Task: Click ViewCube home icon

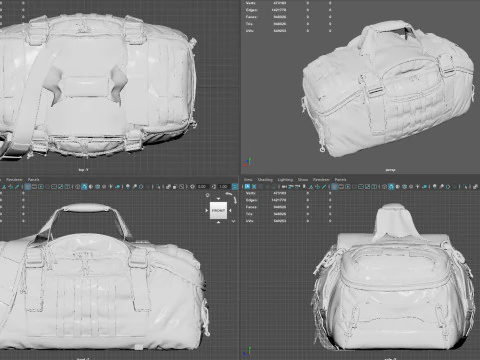Action: pos(207,195)
